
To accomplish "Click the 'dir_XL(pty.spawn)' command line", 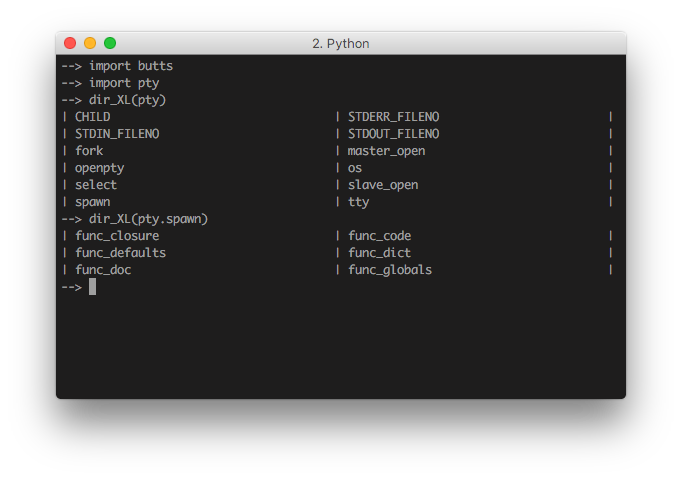I will (x=135, y=218).
